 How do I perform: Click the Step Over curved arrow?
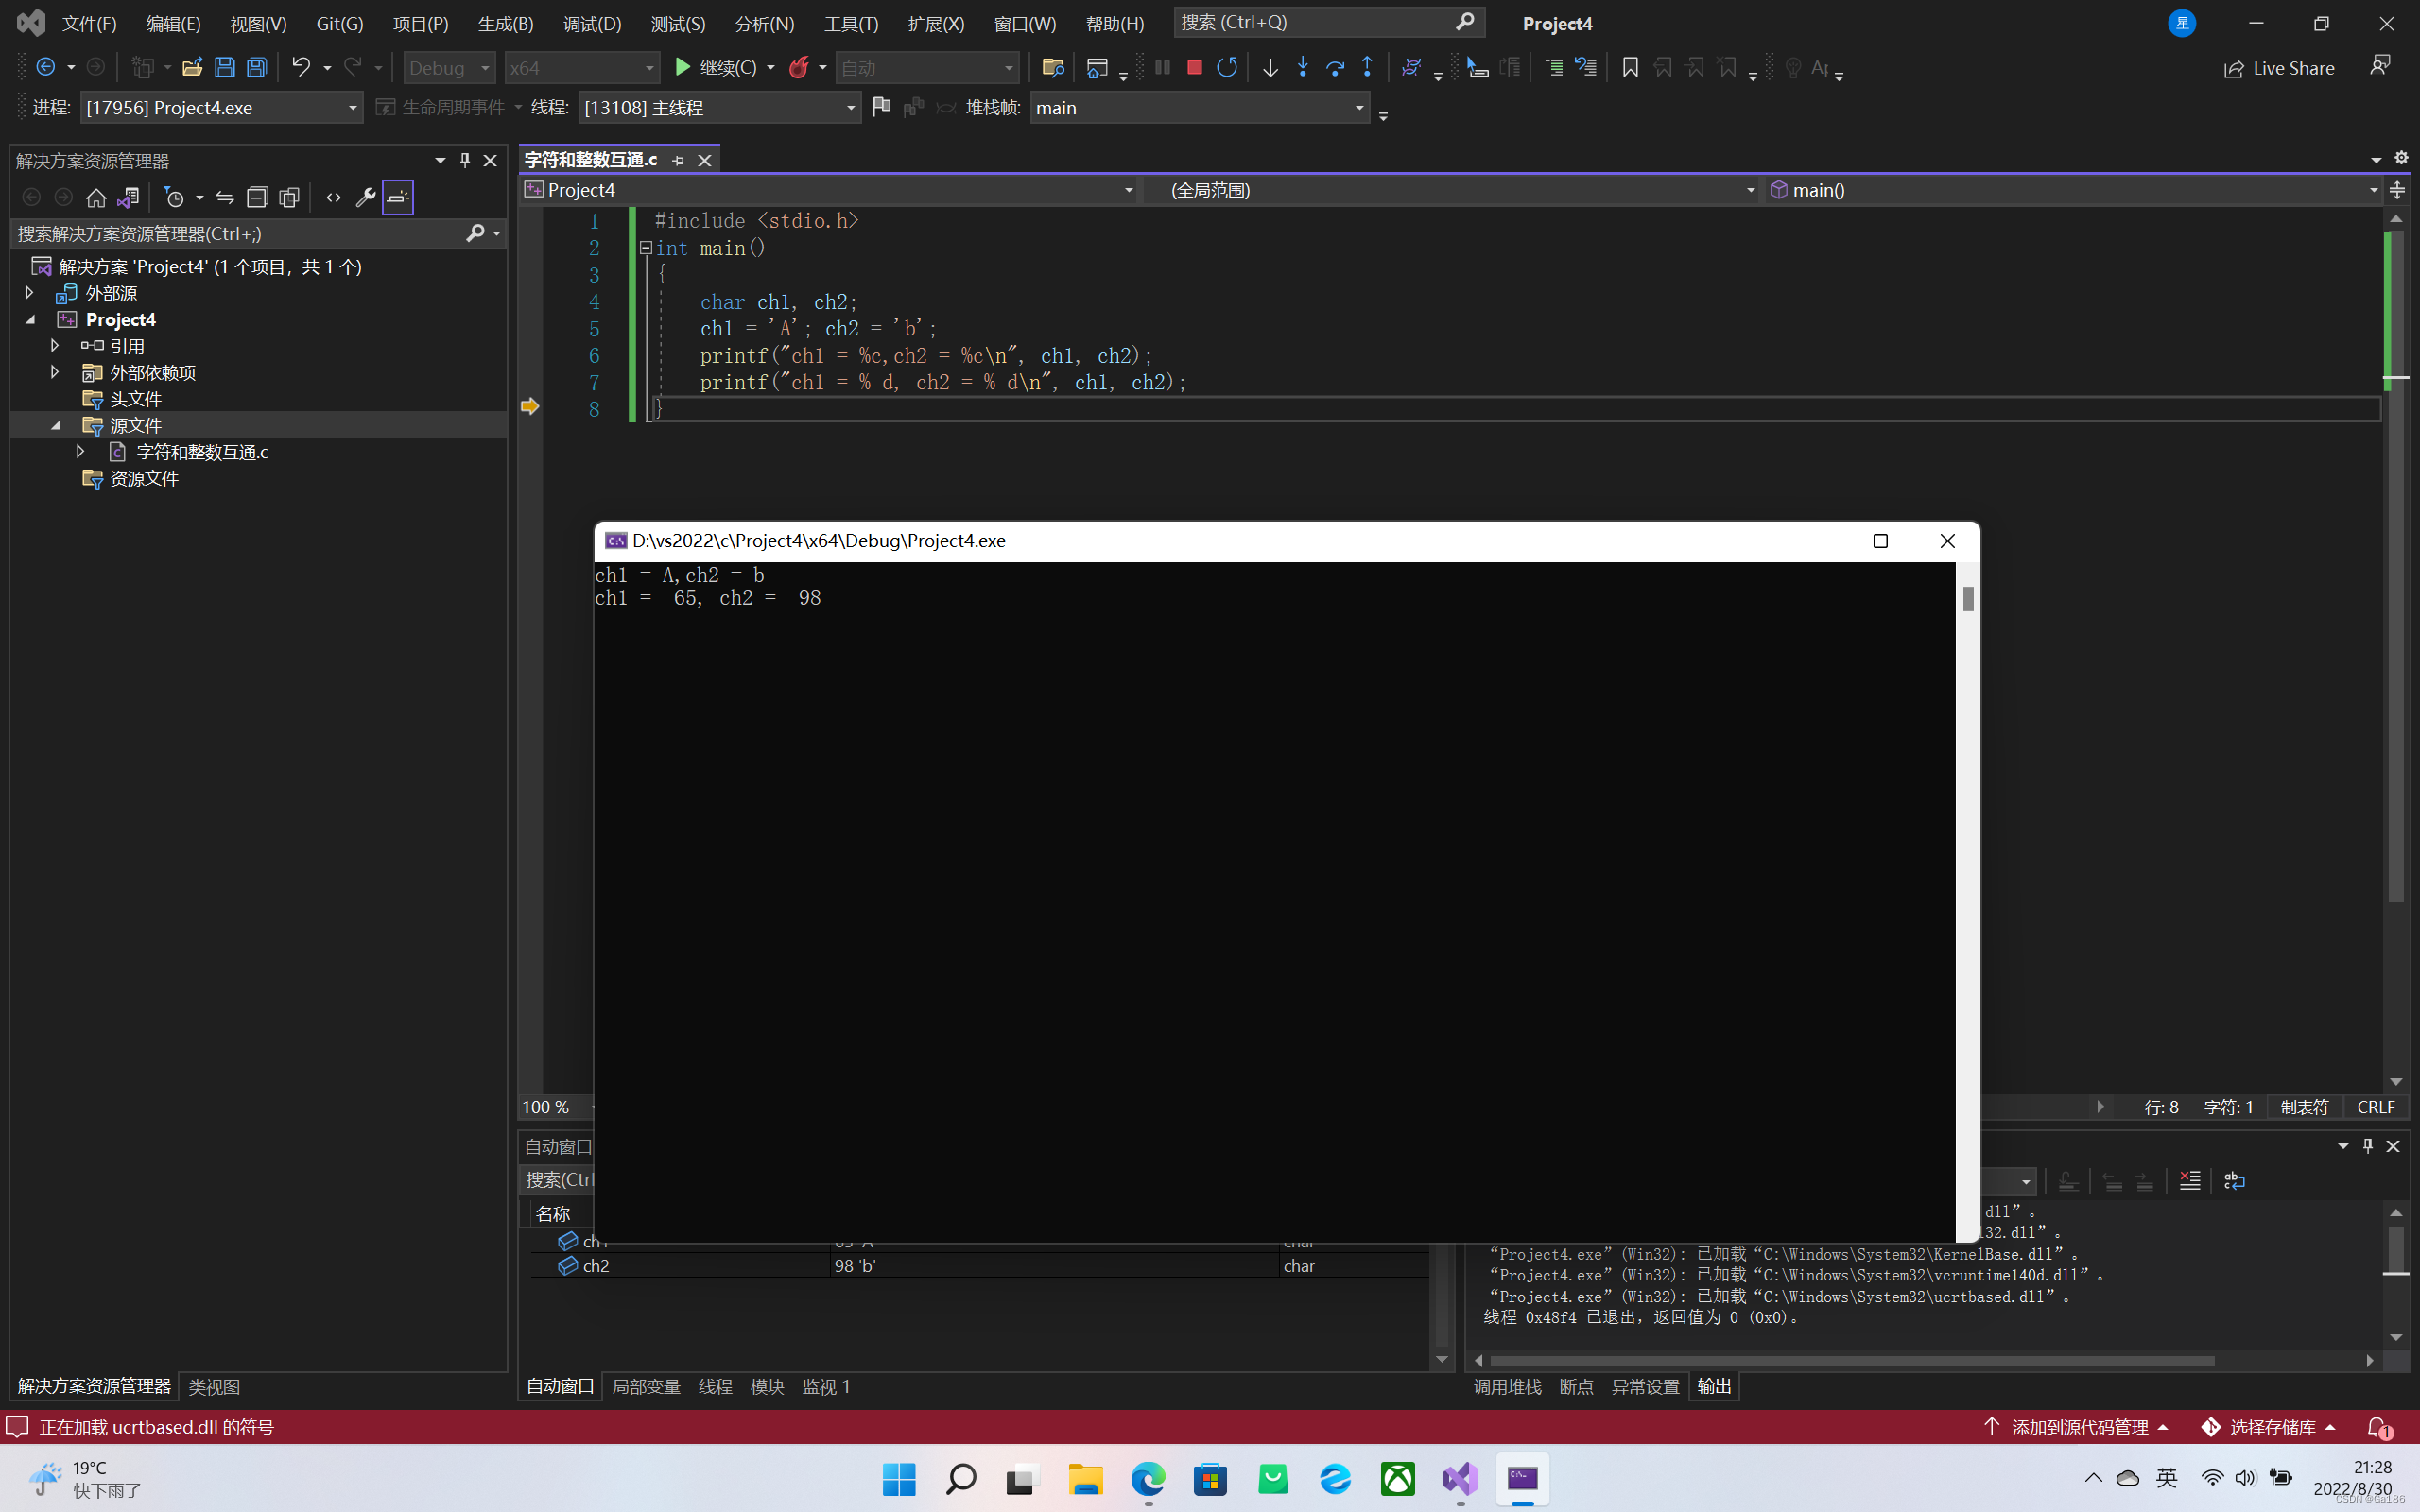[1334, 67]
